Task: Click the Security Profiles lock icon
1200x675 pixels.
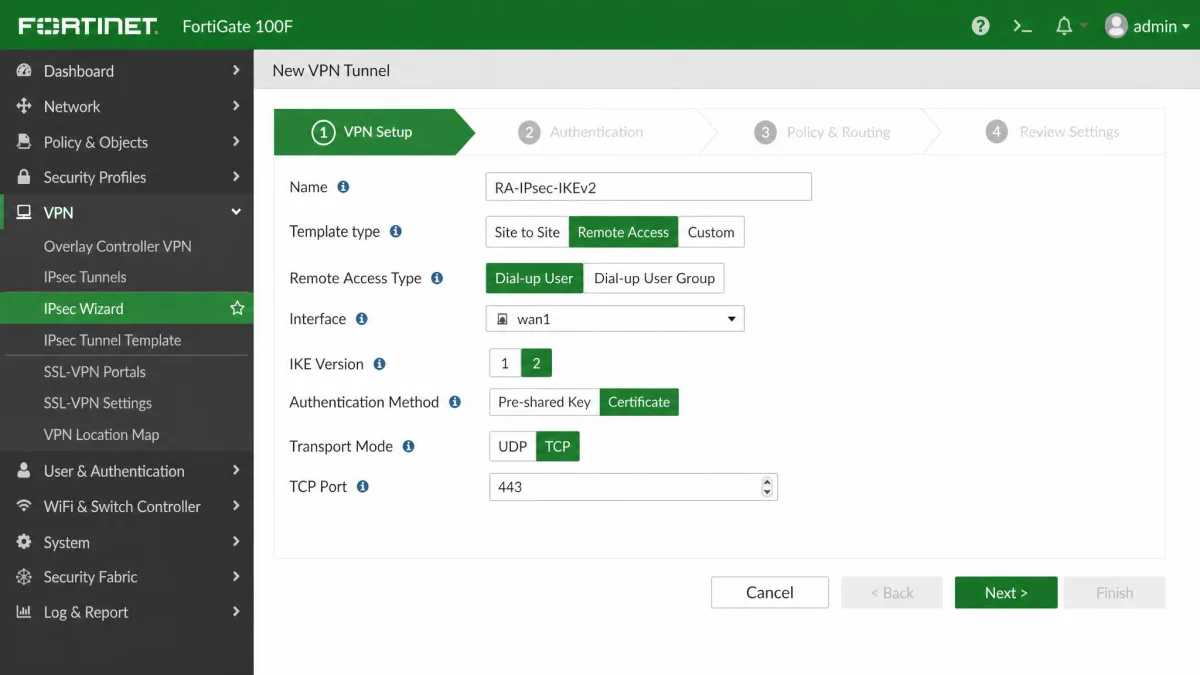Action: 24,177
